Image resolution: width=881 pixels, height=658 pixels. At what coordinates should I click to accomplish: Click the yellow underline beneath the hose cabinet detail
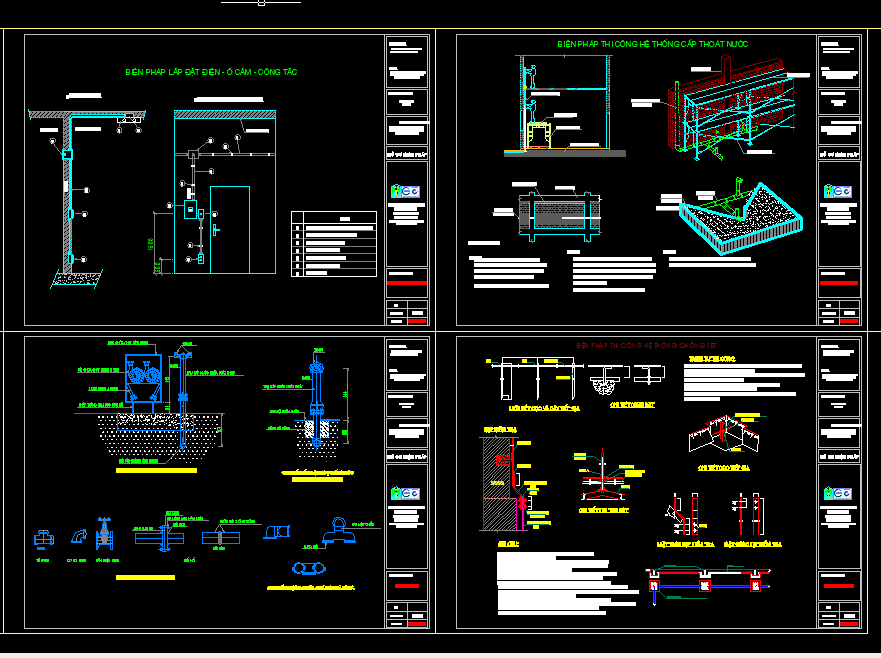click(155, 470)
